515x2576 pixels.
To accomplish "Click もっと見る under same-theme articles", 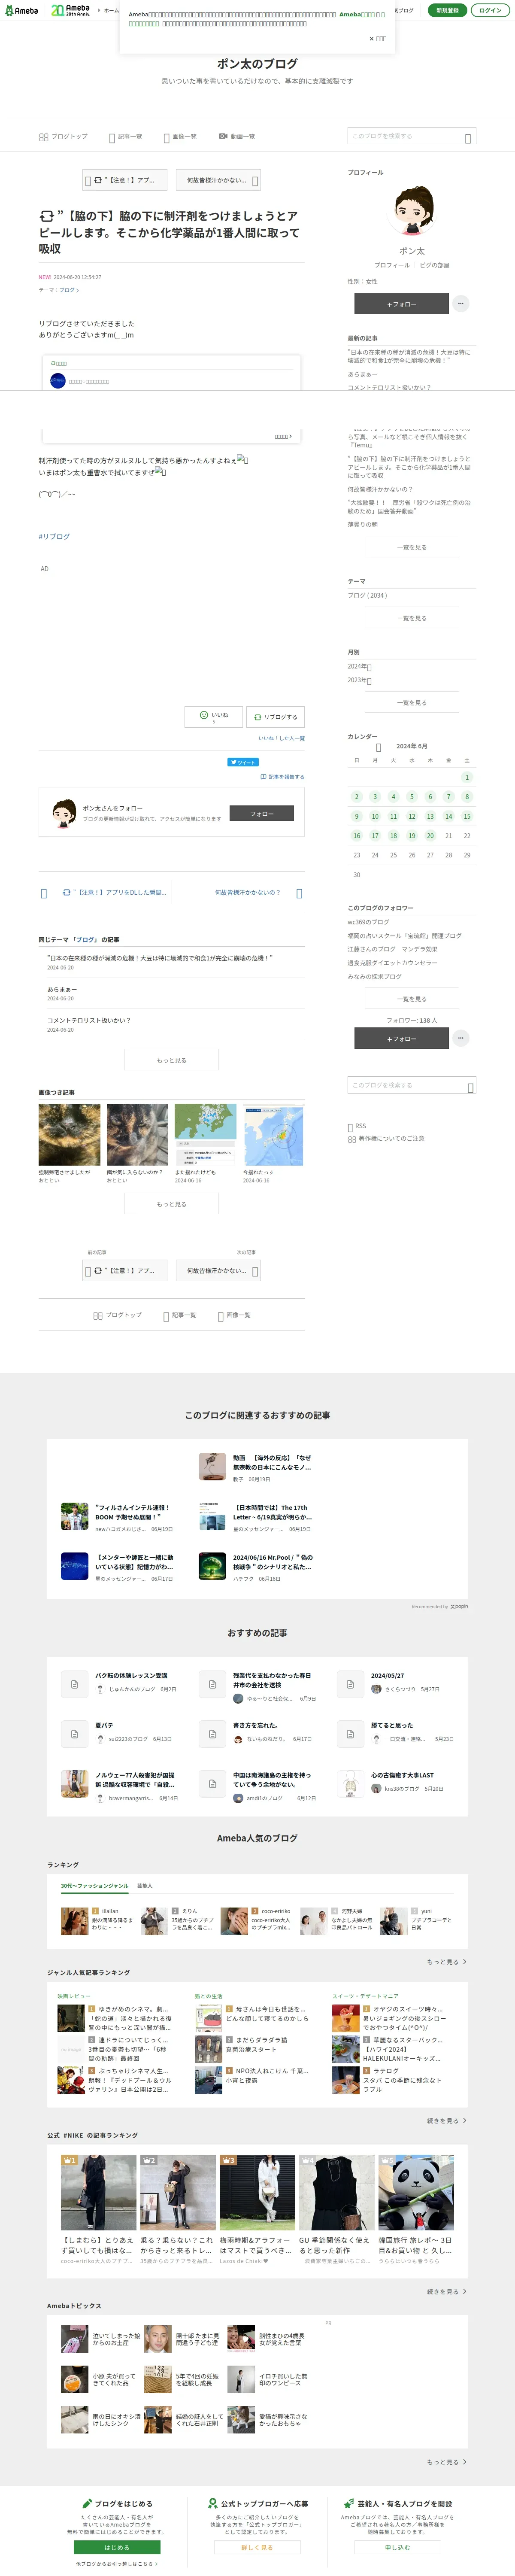I will [171, 1060].
